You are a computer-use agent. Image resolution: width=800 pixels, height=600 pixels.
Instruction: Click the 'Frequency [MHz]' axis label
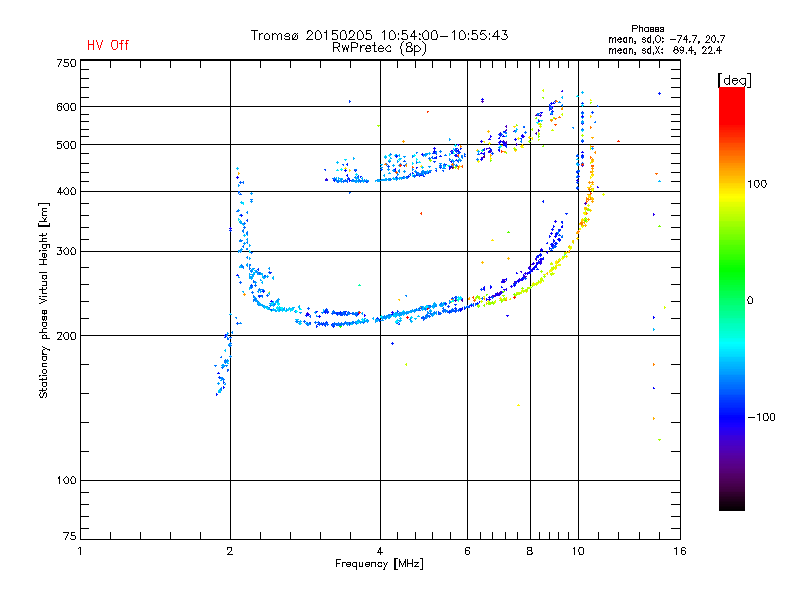click(379, 564)
